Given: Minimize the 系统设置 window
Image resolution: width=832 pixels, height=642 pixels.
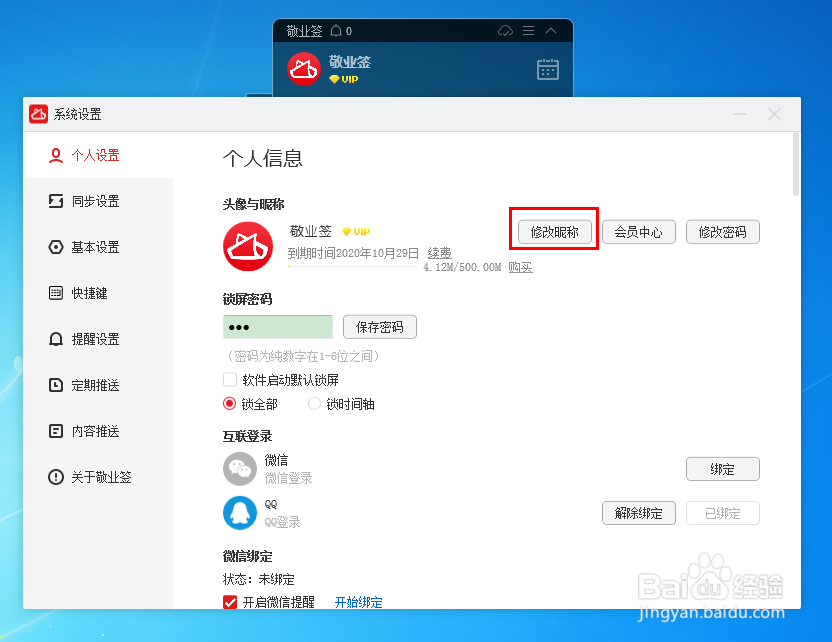Looking at the screenshot, I should [x=739, y=114].
